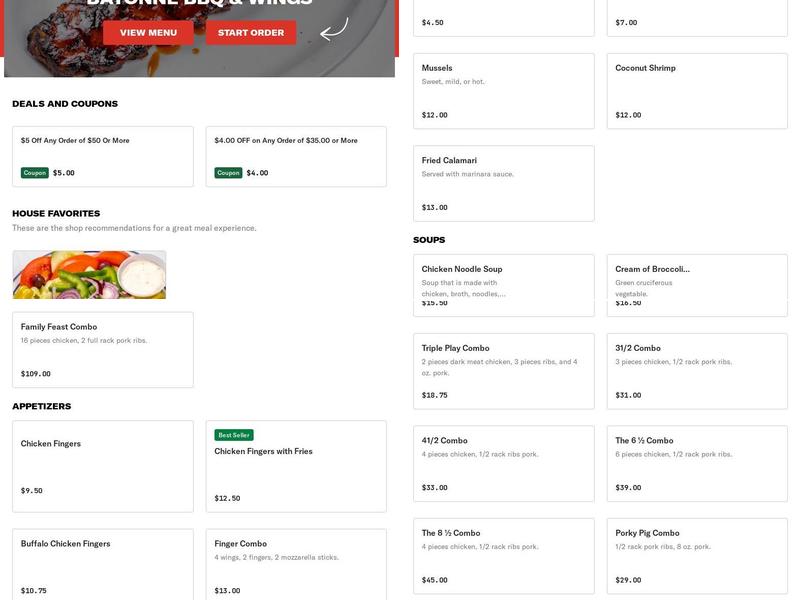Screen dimensions: 800x600
Task: Pick the Finger Combo item
Action: tap(295, 564)
